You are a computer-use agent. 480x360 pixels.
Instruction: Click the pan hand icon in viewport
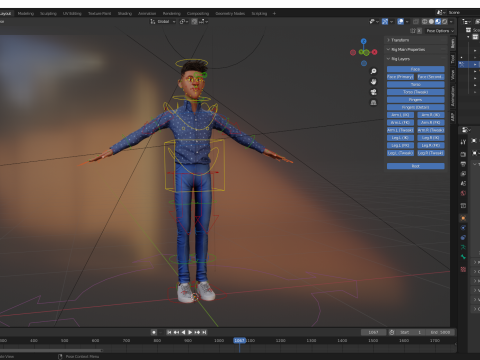click(374, 82)
